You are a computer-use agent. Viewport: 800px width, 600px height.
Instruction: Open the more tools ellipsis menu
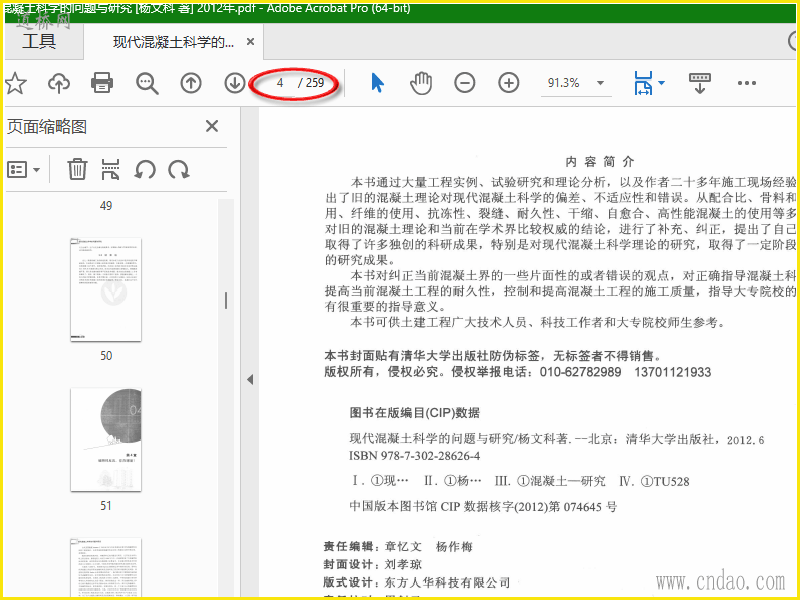click(746, 83)
